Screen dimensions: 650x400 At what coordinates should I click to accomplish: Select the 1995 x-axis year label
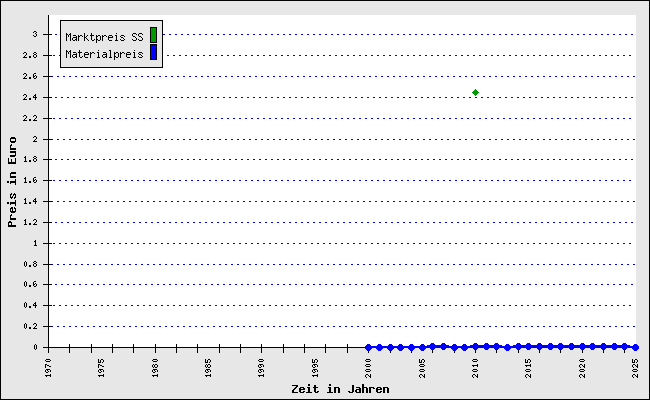[315, 366]
